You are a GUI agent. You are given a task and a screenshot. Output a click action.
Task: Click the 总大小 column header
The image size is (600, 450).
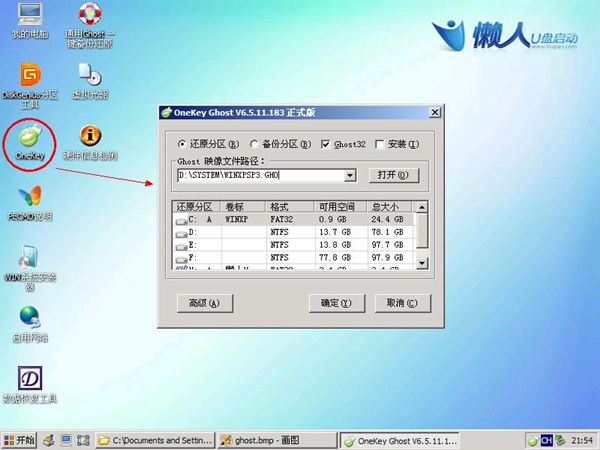pyautogui.click(x=389, y=207)
